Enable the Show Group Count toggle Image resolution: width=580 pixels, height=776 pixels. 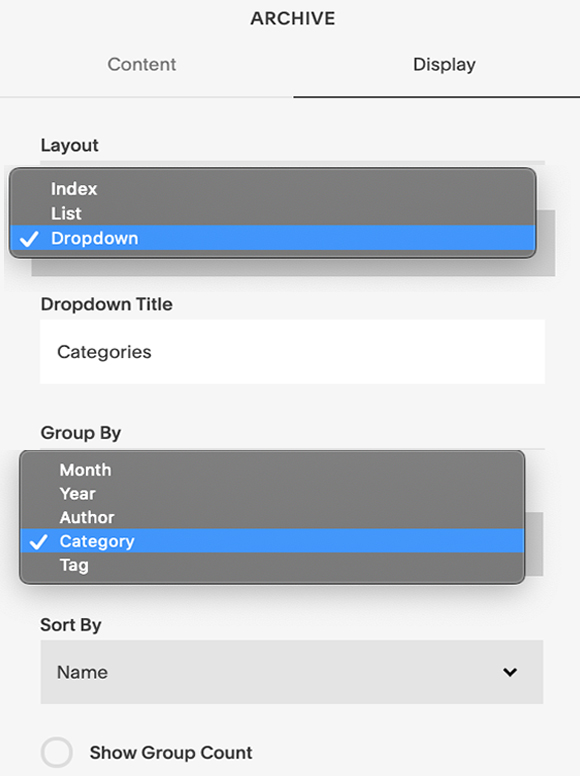(x=57, y=752)
